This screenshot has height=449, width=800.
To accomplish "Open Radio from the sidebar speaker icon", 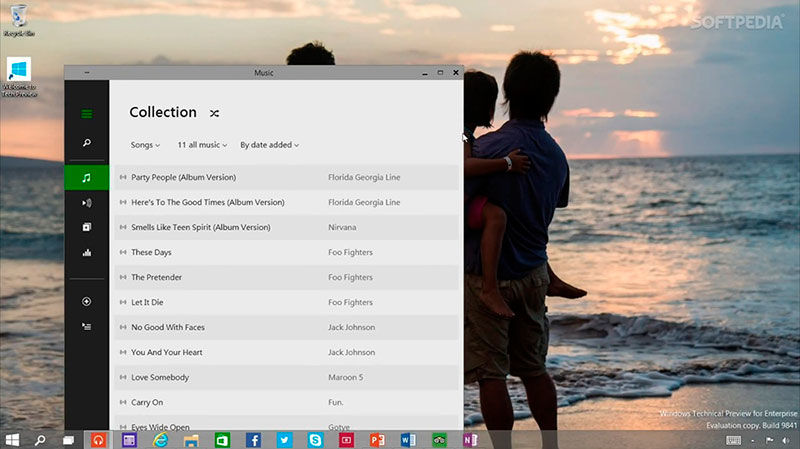I will point(86,203).
